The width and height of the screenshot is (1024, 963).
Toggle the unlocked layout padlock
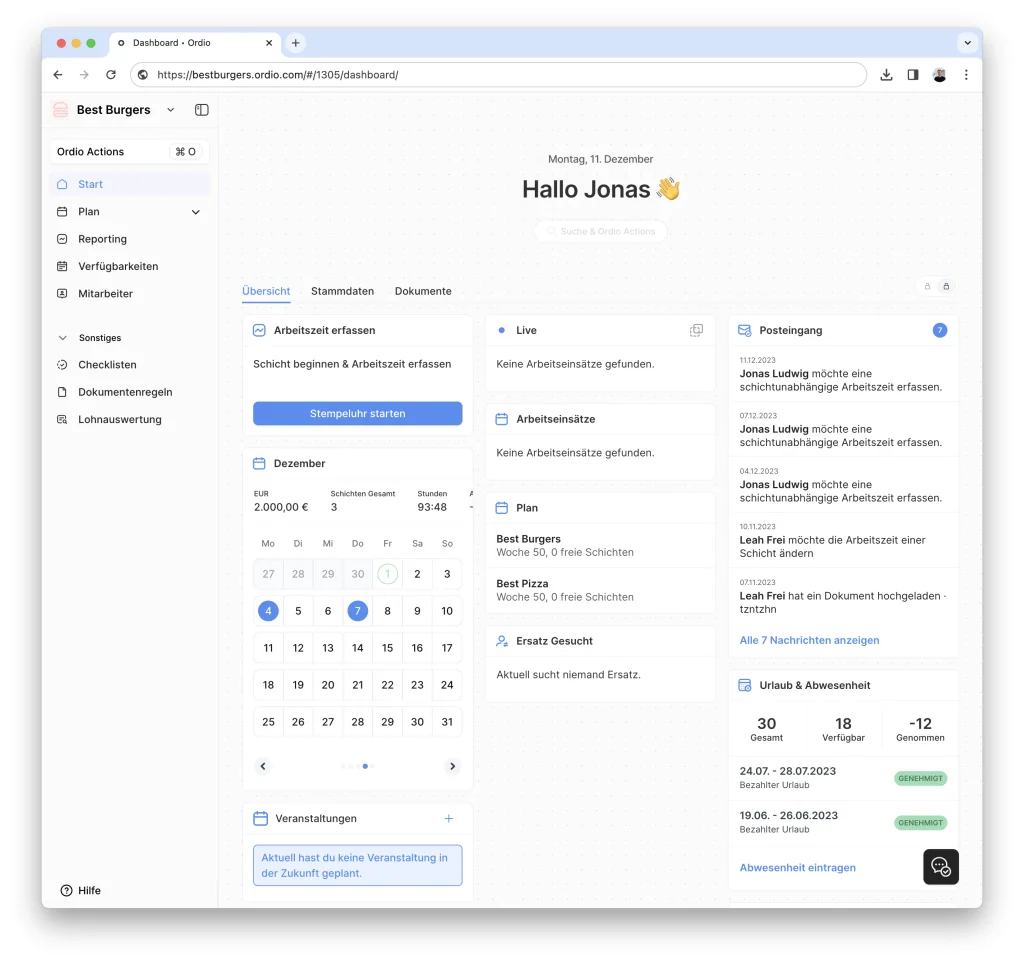pyautogui.click(x=927, y=287)
